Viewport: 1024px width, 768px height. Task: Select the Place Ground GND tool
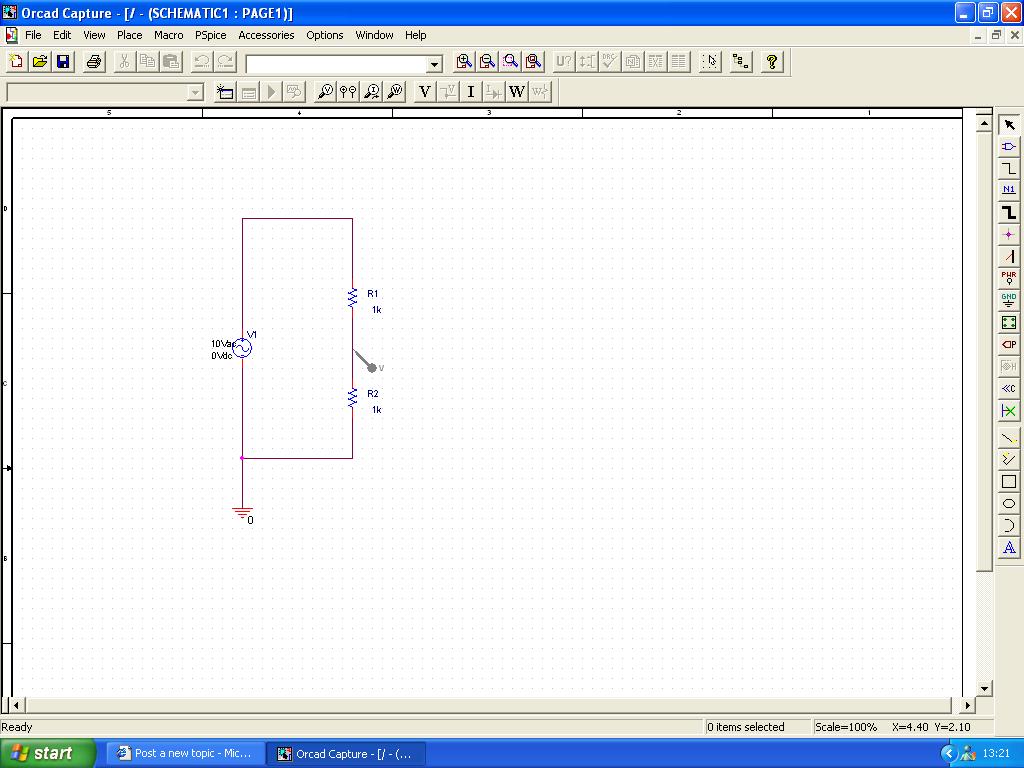[x=1009, y=300]
